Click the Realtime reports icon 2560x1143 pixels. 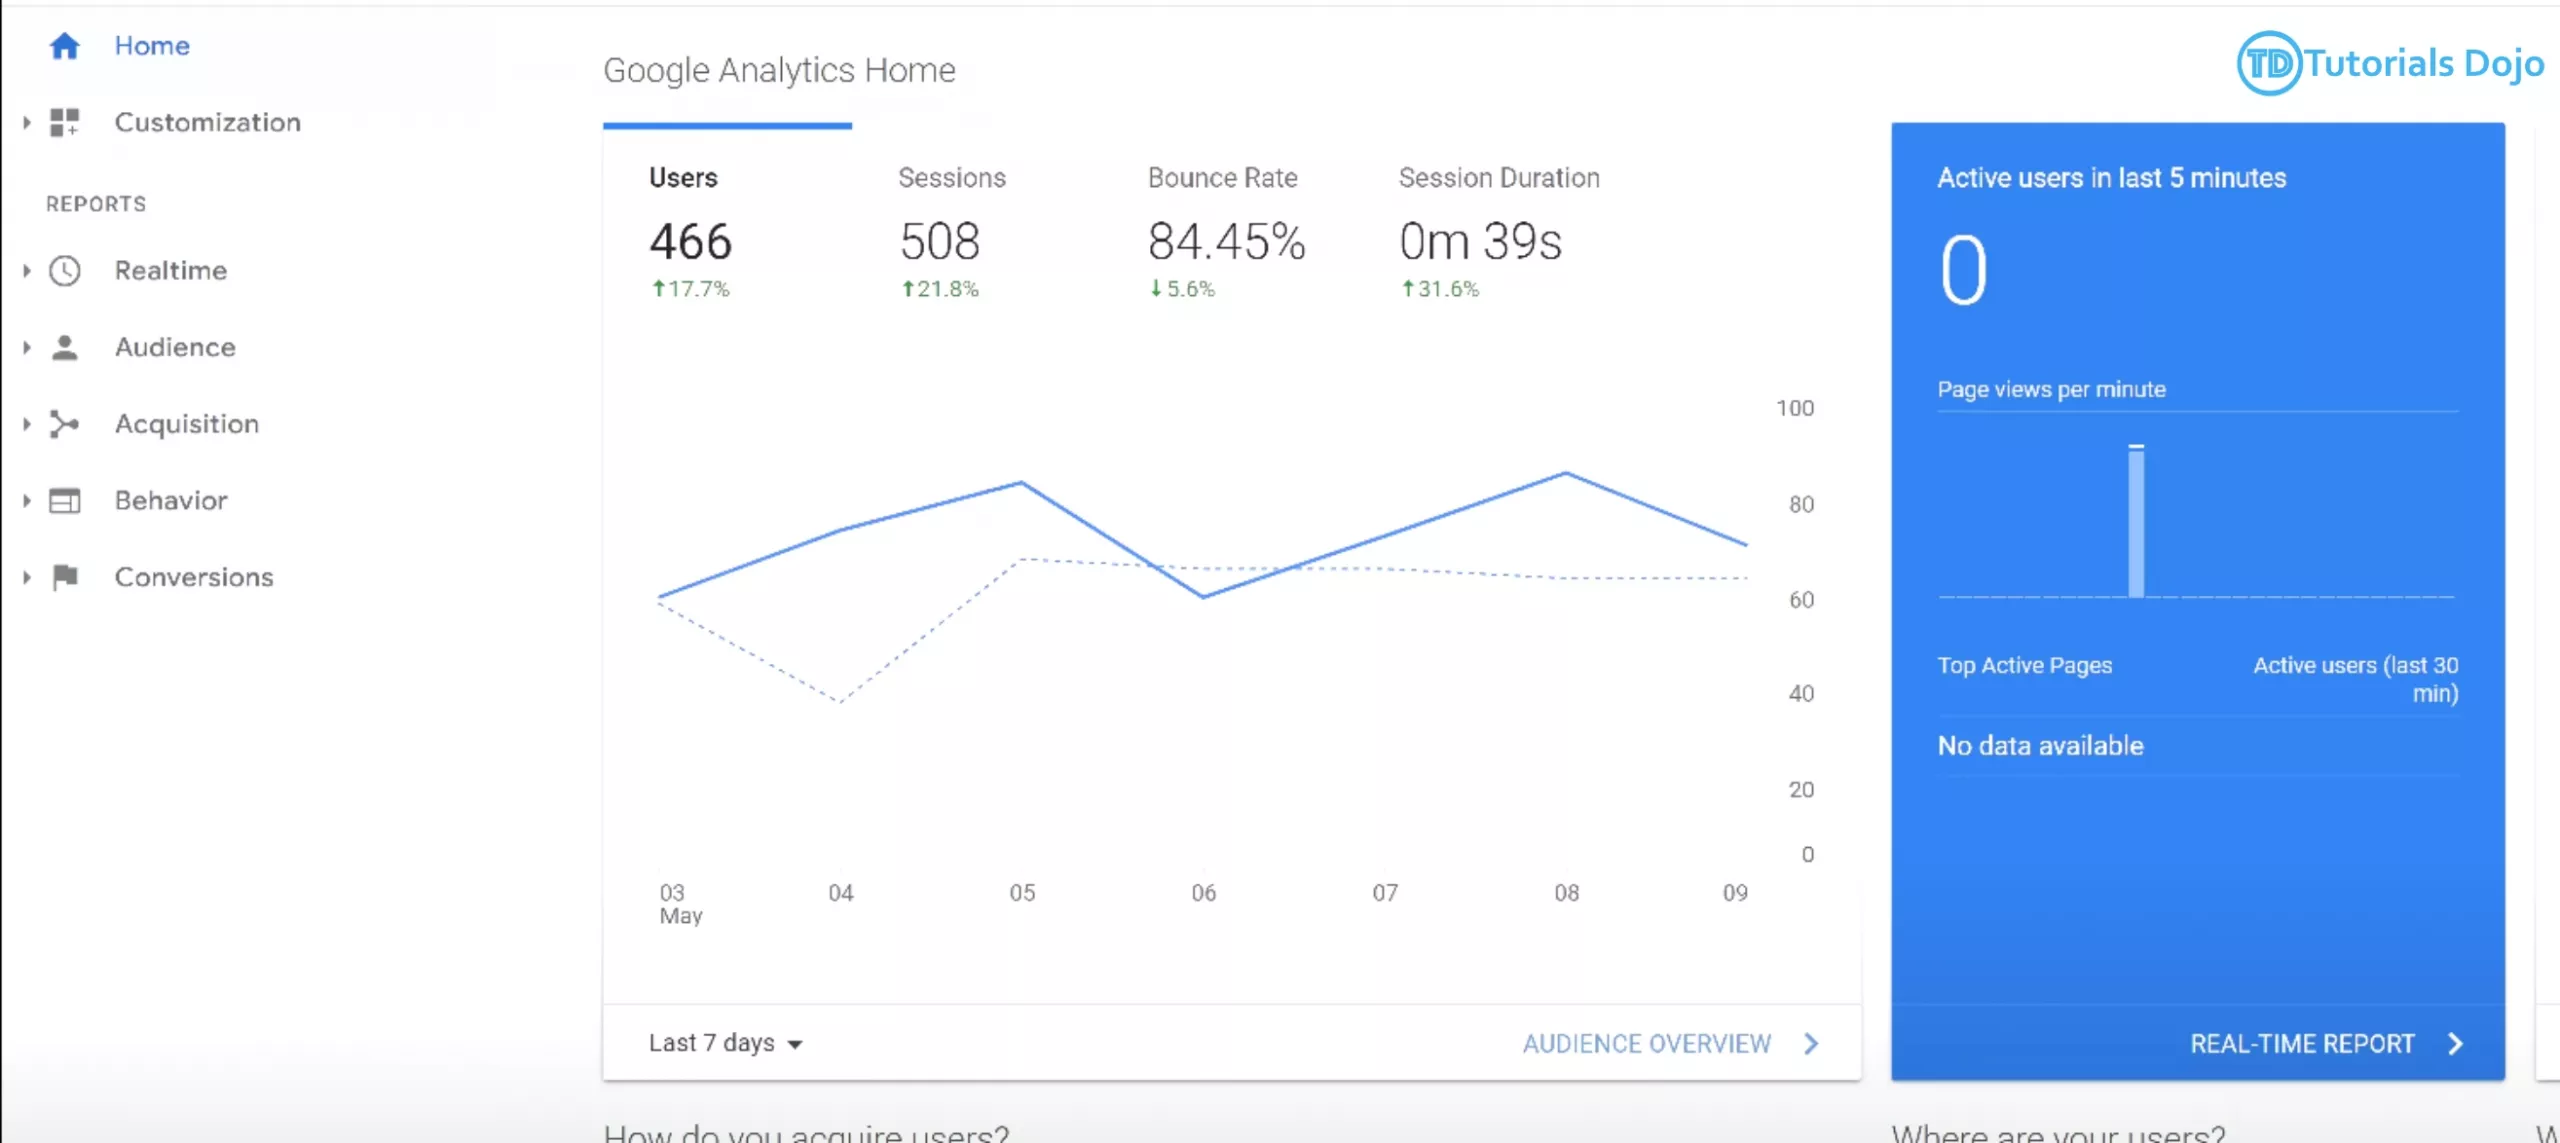point(65,269)
